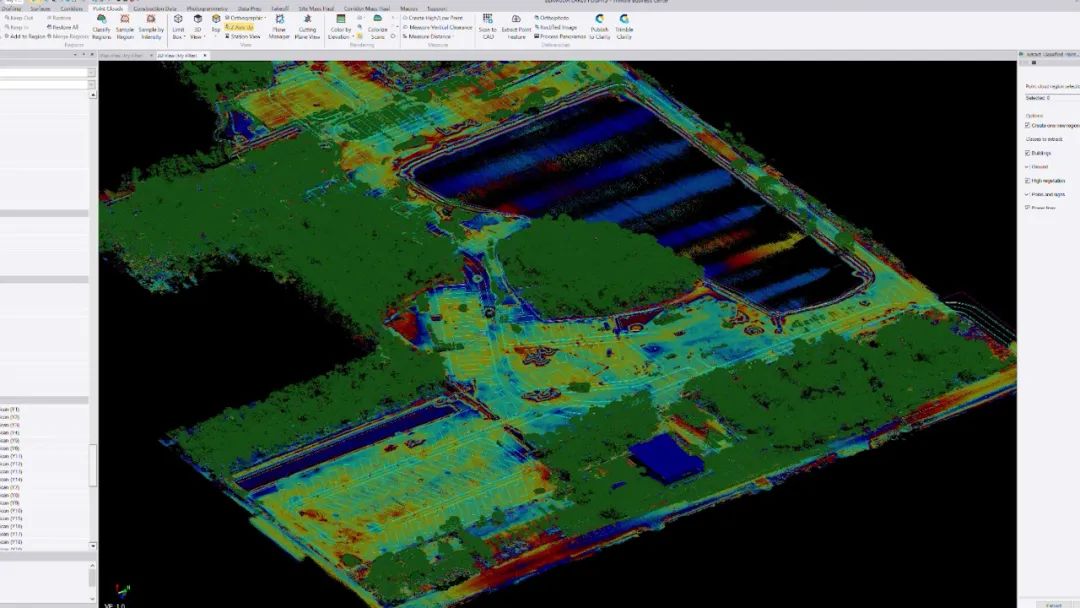
Task: Activate the Cutting Plane View tool
Action: (x=307, y=24)
